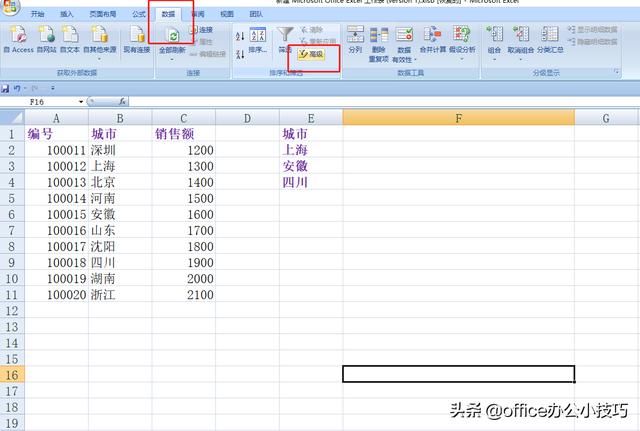Click Text to Columns (分列)
This screenshot has width=640, height=431.
355,39
